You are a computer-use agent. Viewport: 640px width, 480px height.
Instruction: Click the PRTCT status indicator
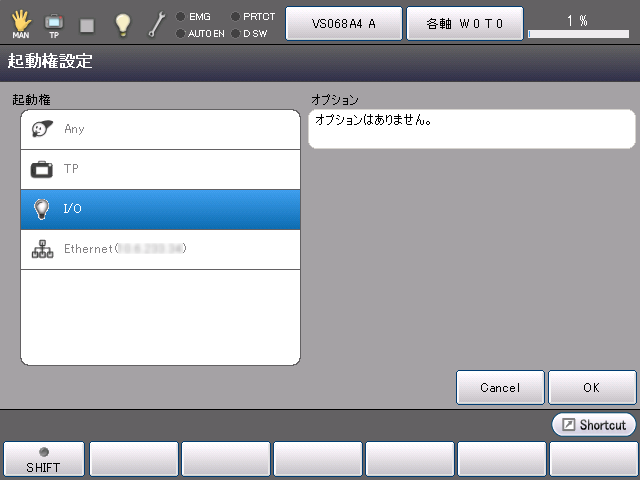252,16
